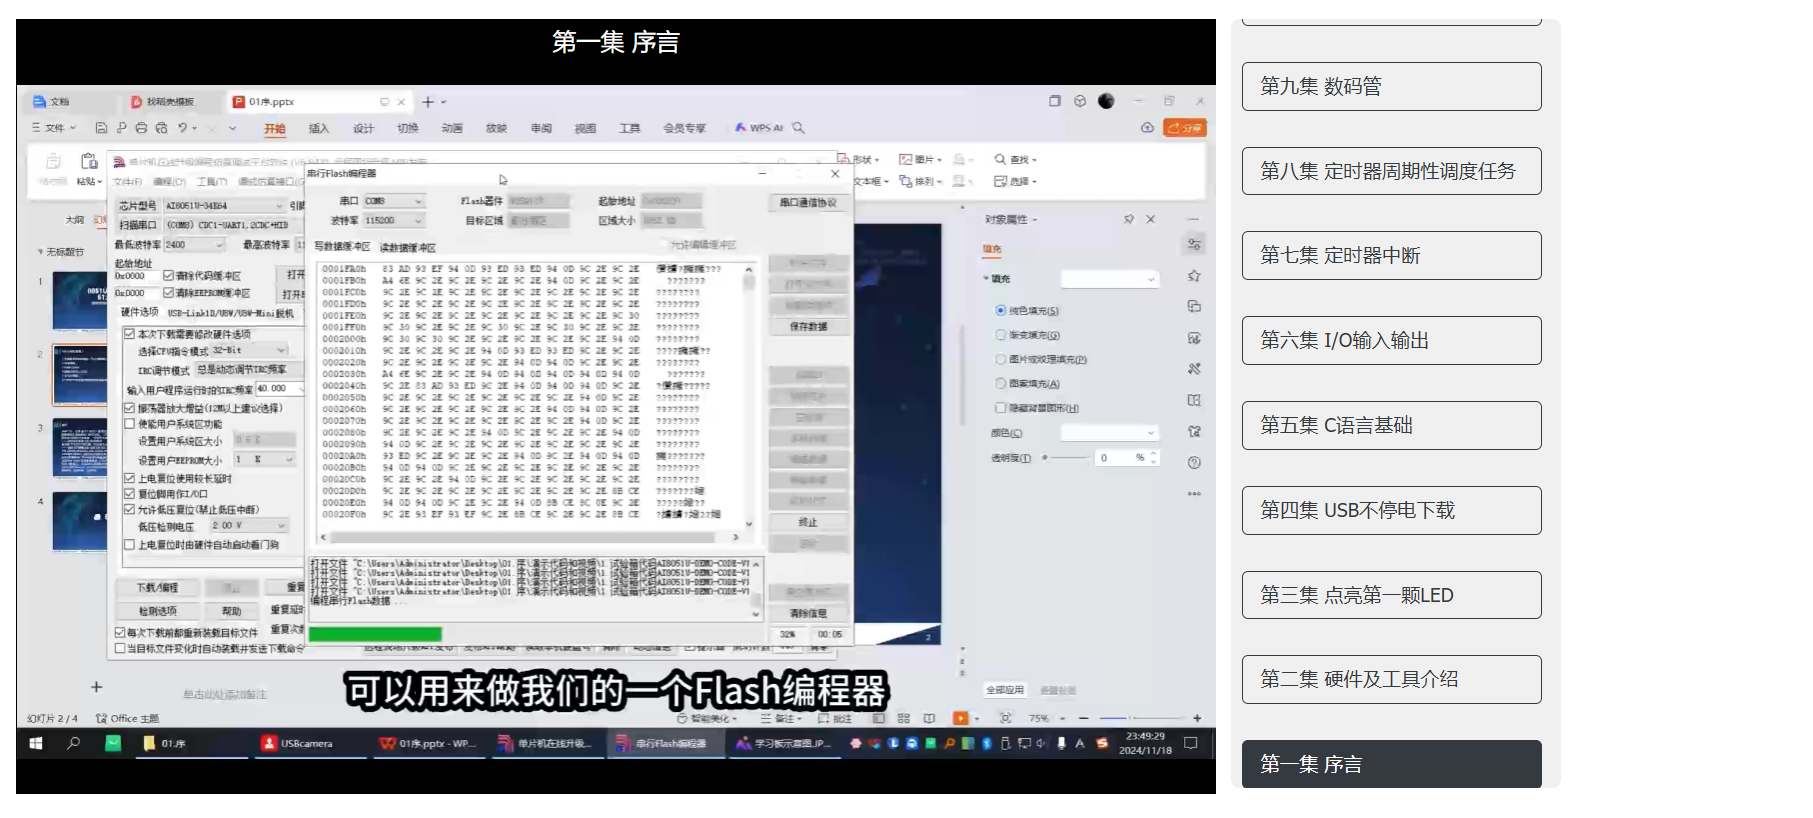
Task: Click 串口通信协议 button in Flash programmer
Action: coord(808,203)
